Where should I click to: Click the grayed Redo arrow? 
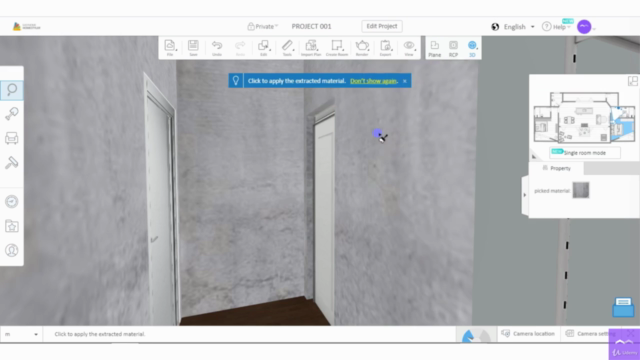coord(240,48)
